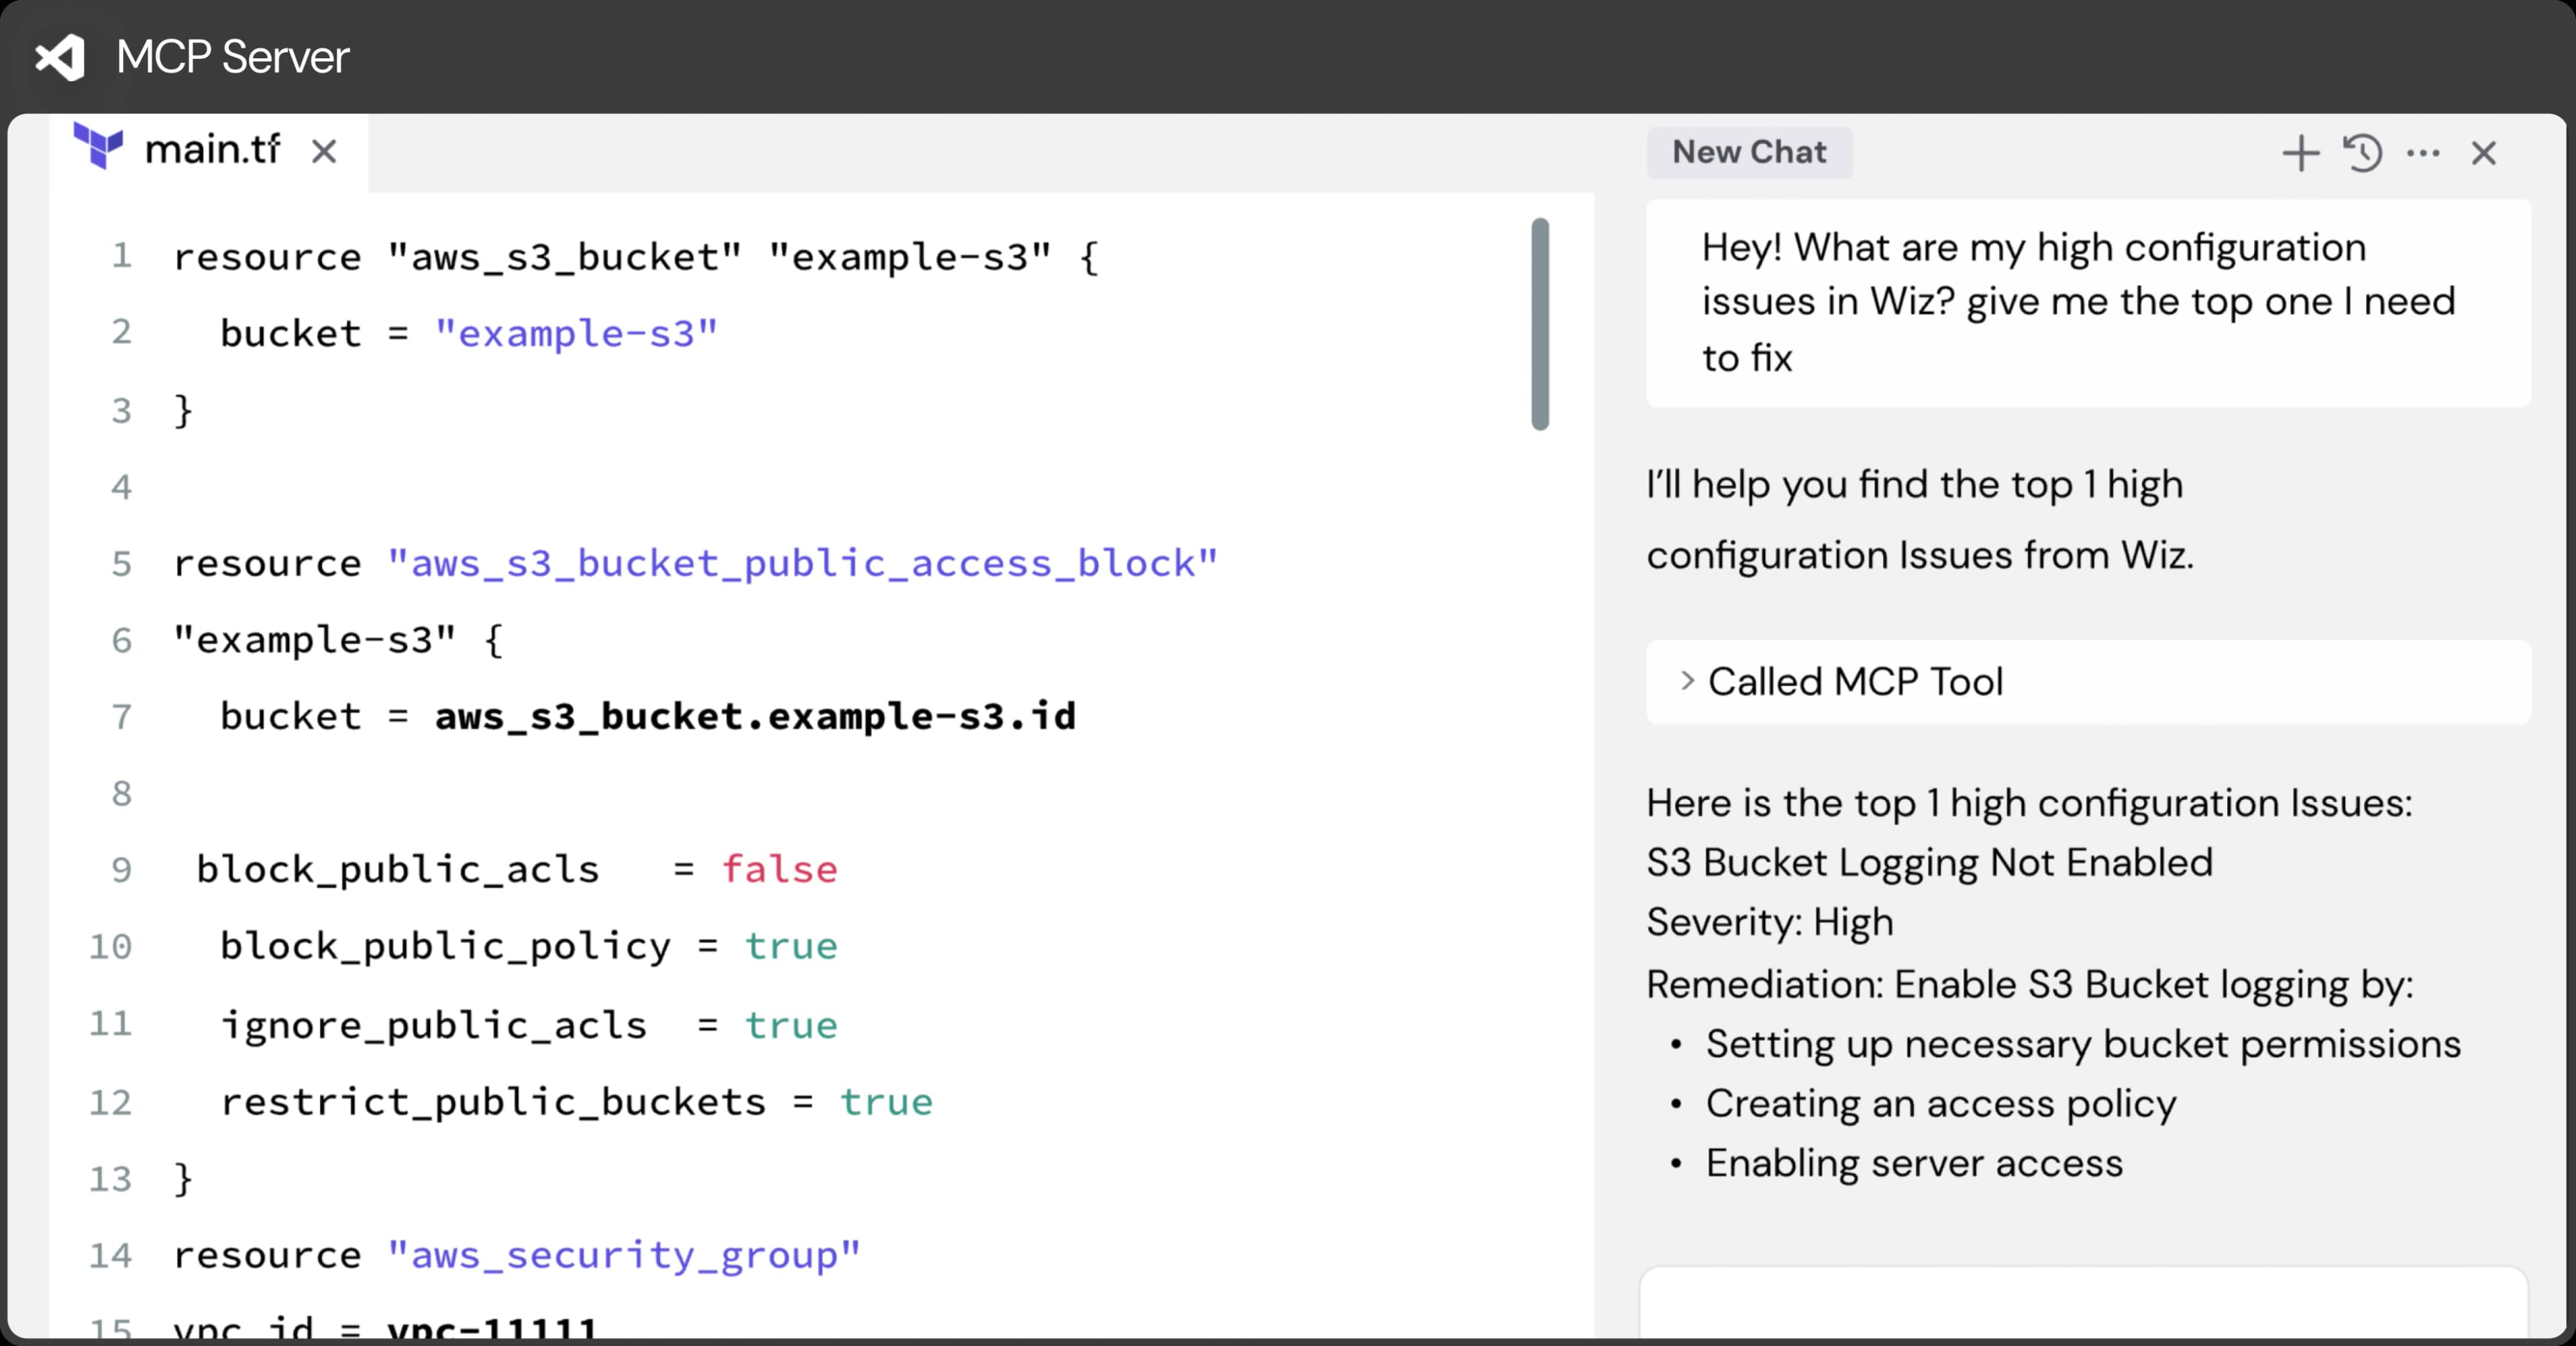Click the MCP Server title text

pyautogui.click(x=233, y=57)
